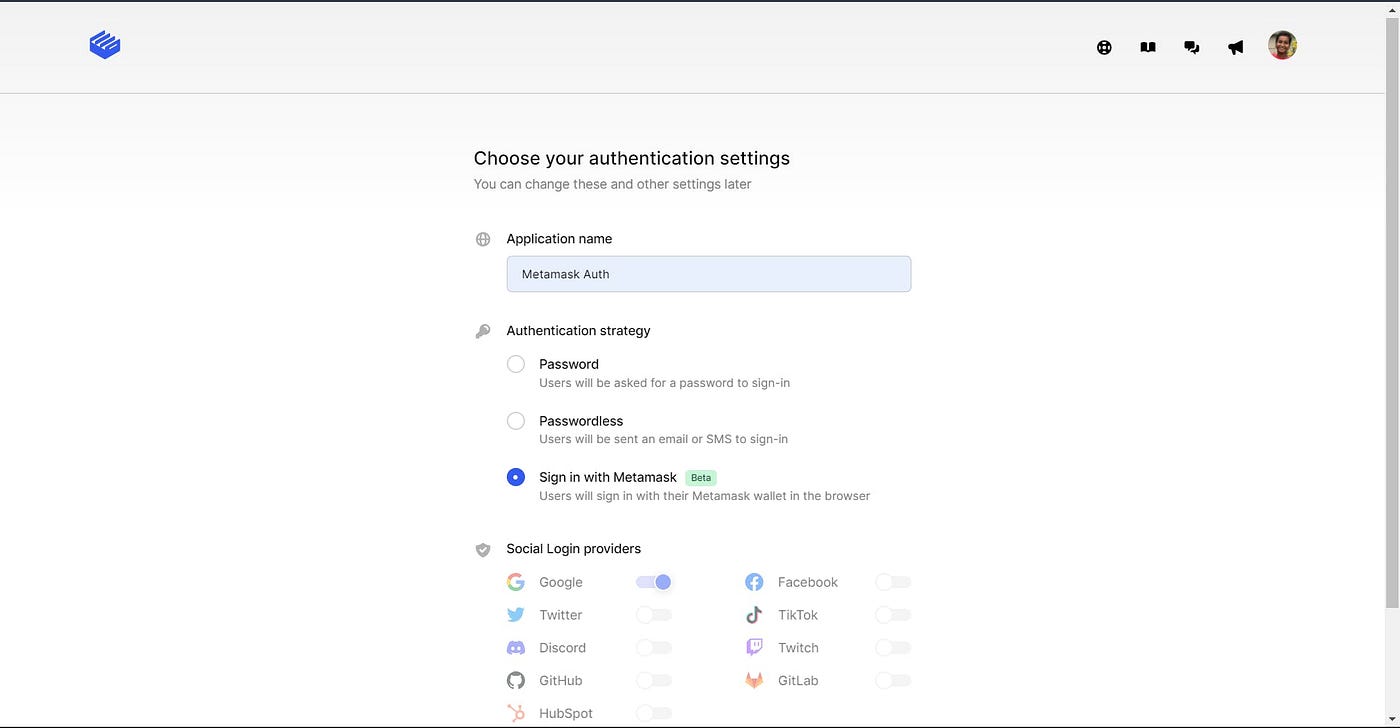Click the Facebook logo icon
Viewport: 1400px width, 728px height.
pos(754,582)
